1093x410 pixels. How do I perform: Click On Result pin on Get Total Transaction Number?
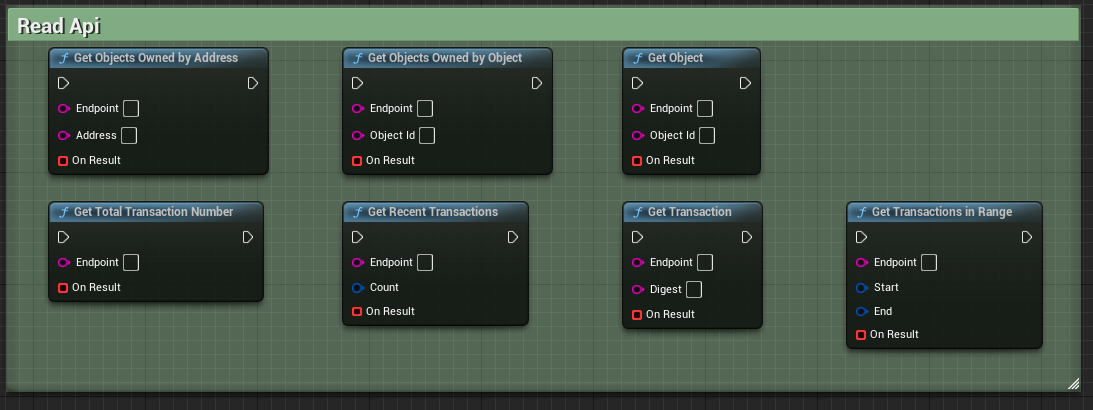(63, 288)
